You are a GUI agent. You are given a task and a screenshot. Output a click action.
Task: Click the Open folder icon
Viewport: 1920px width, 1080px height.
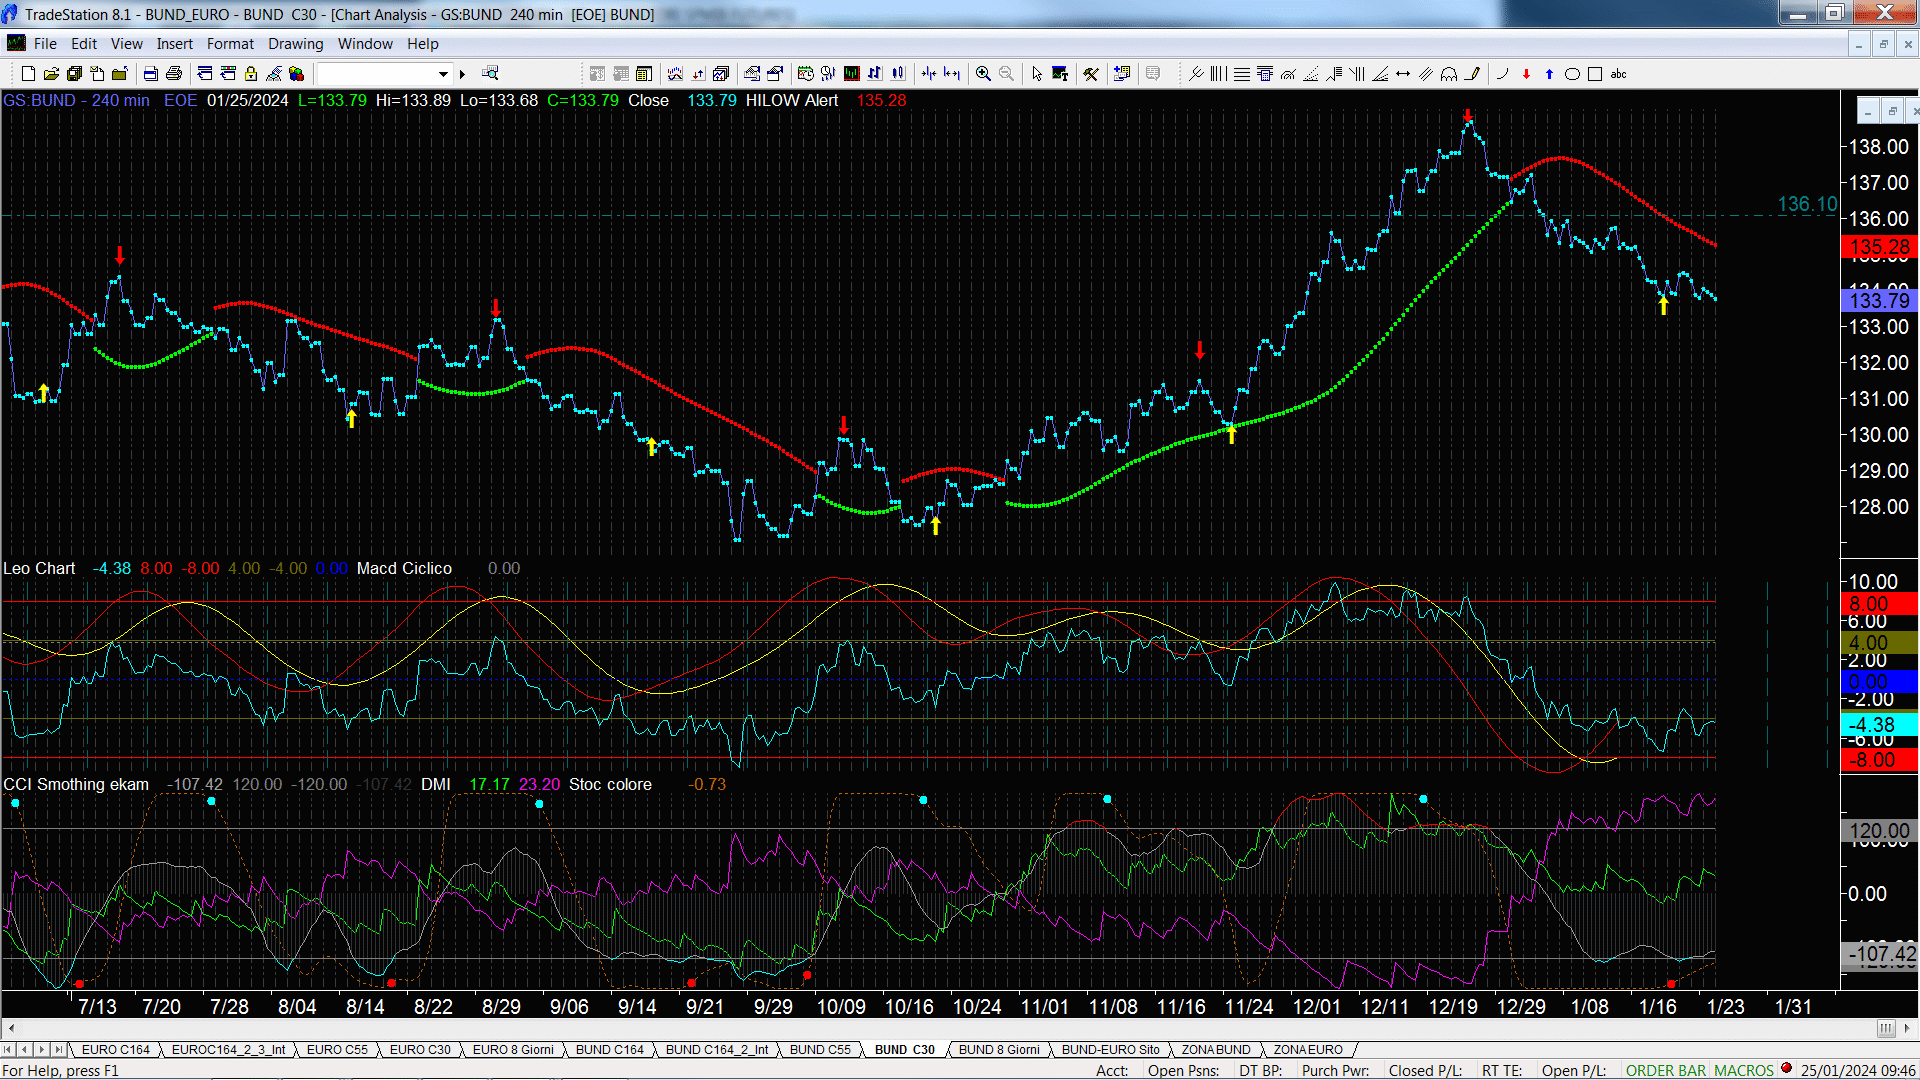pos(51,74)
